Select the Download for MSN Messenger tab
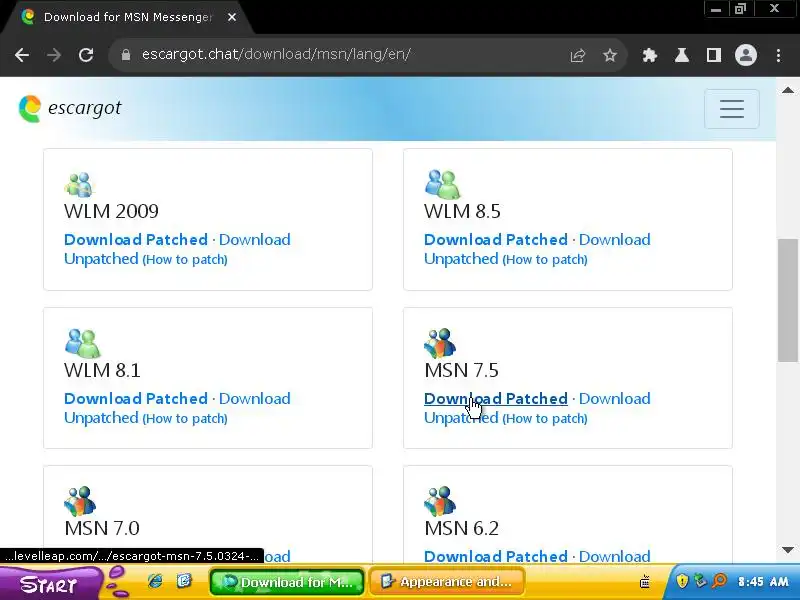 (128, 17)
